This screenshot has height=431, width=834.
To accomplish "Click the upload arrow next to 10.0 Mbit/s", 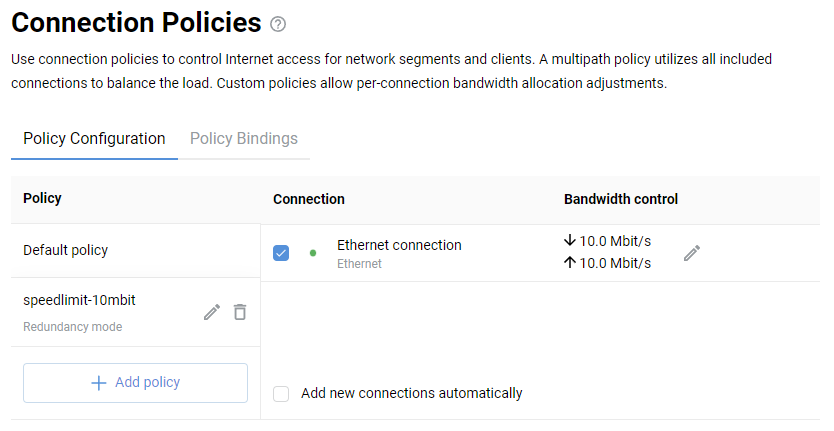I will tap(570, 263).
